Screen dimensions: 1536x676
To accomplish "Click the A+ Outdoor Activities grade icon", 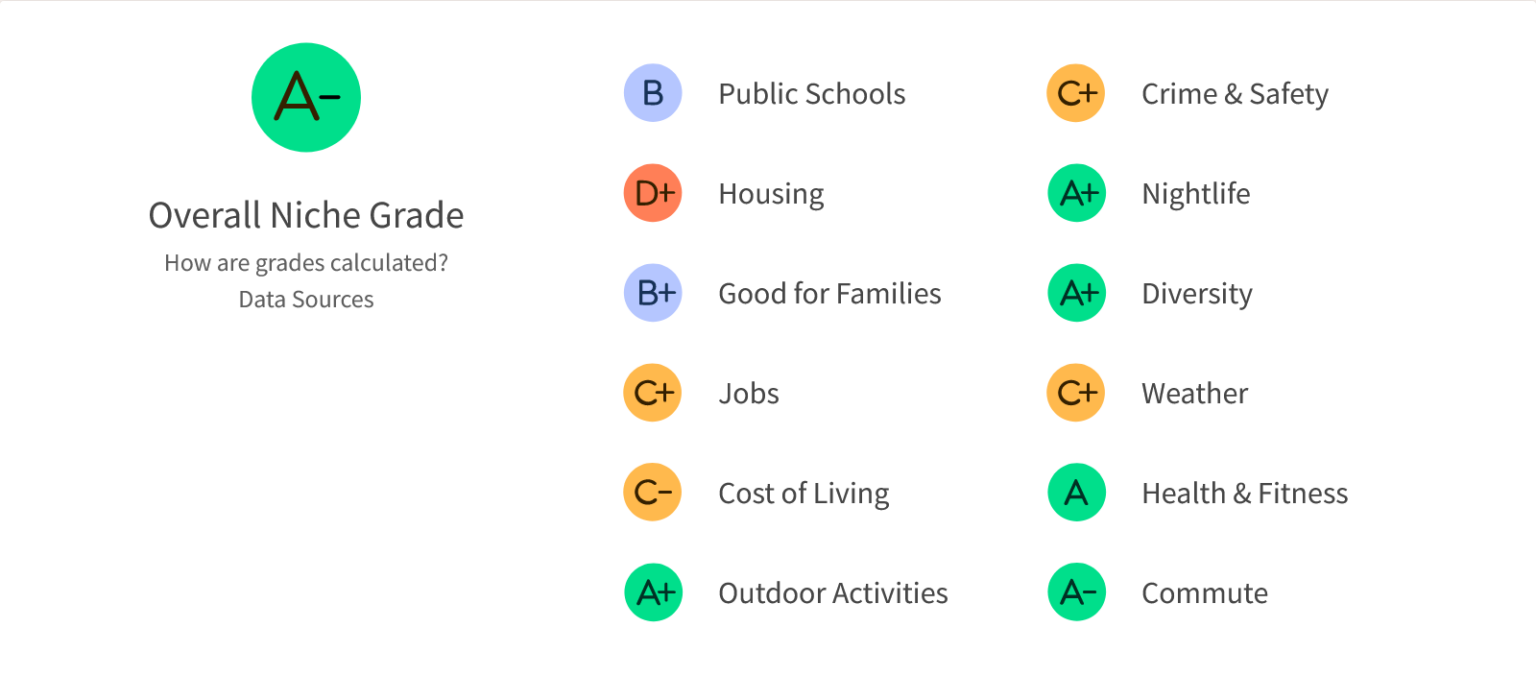I will pos(653,592).
